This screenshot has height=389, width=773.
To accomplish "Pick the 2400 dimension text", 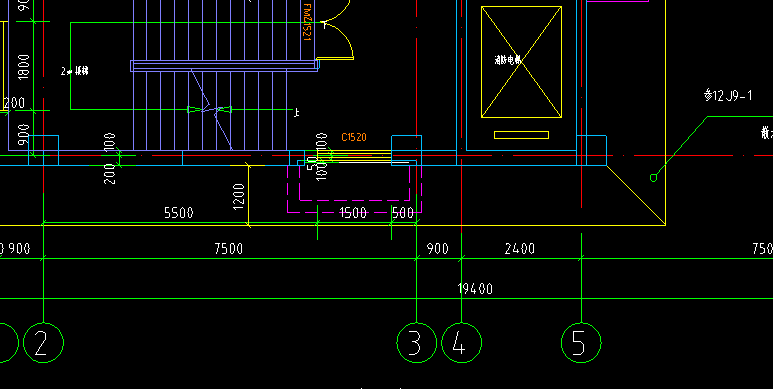I will pos(520,248).
